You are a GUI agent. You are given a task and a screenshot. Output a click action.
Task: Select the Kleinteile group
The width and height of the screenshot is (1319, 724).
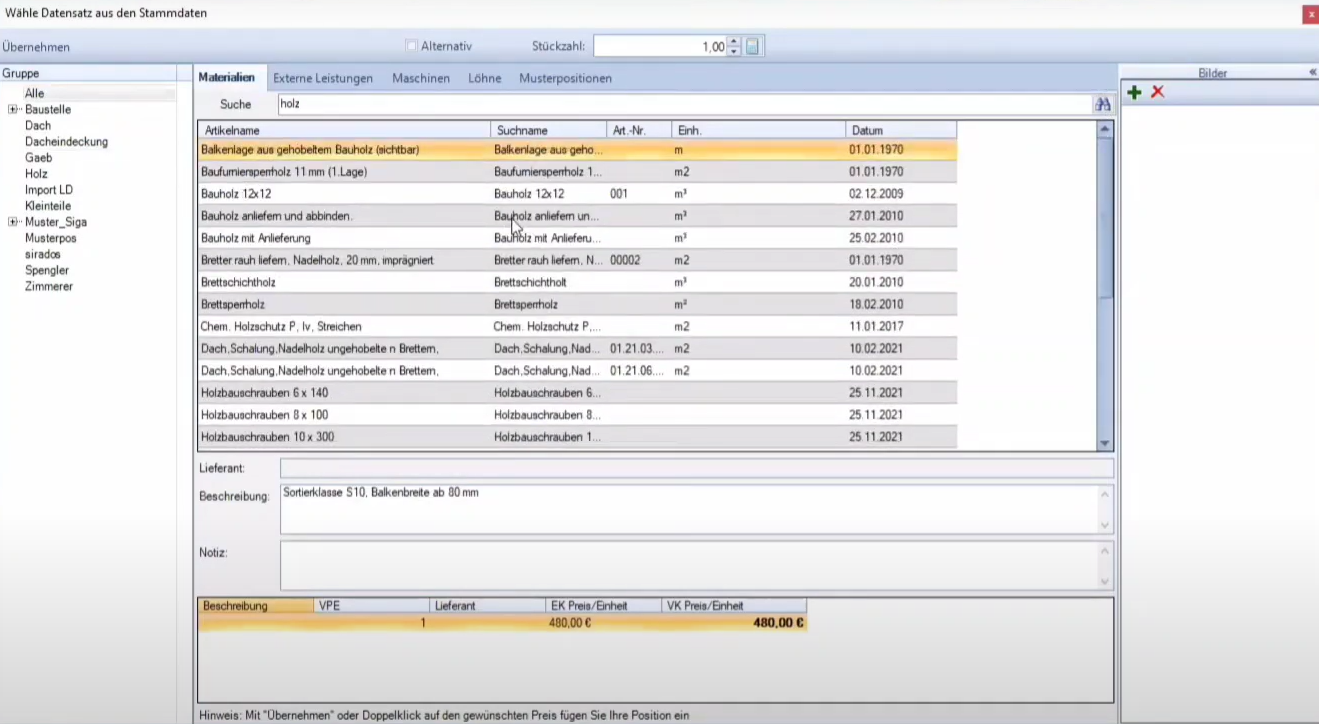click(x=48, y=206)
